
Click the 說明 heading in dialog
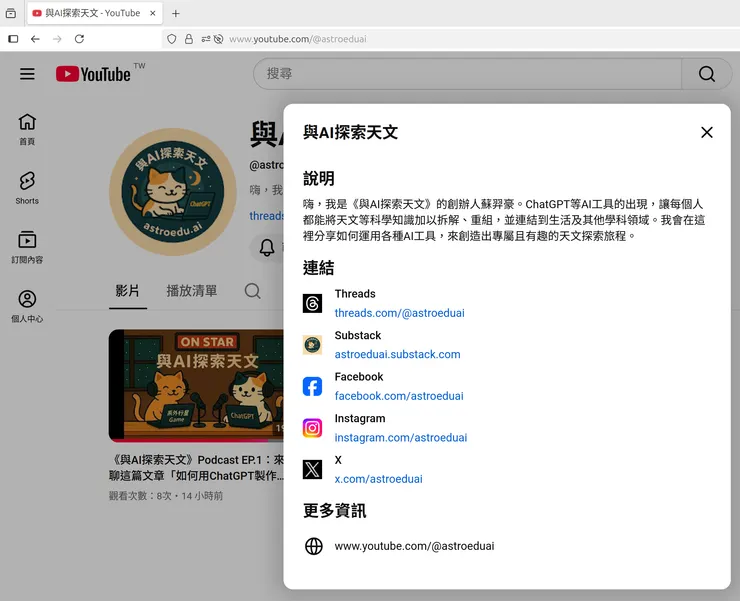click(319, 178)
